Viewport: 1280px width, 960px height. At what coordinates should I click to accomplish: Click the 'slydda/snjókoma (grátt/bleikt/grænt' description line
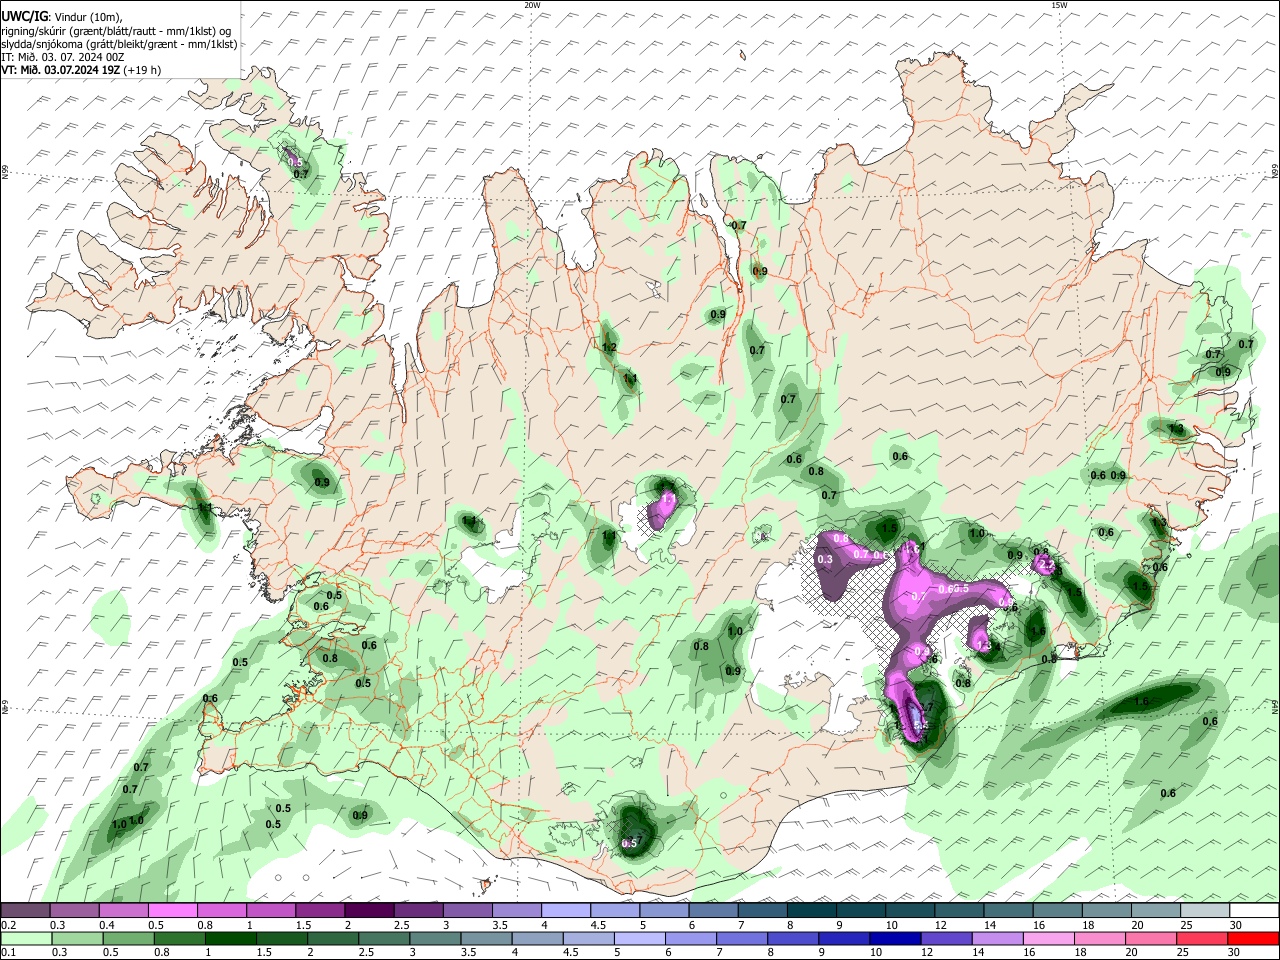click(x=119, y=44)
